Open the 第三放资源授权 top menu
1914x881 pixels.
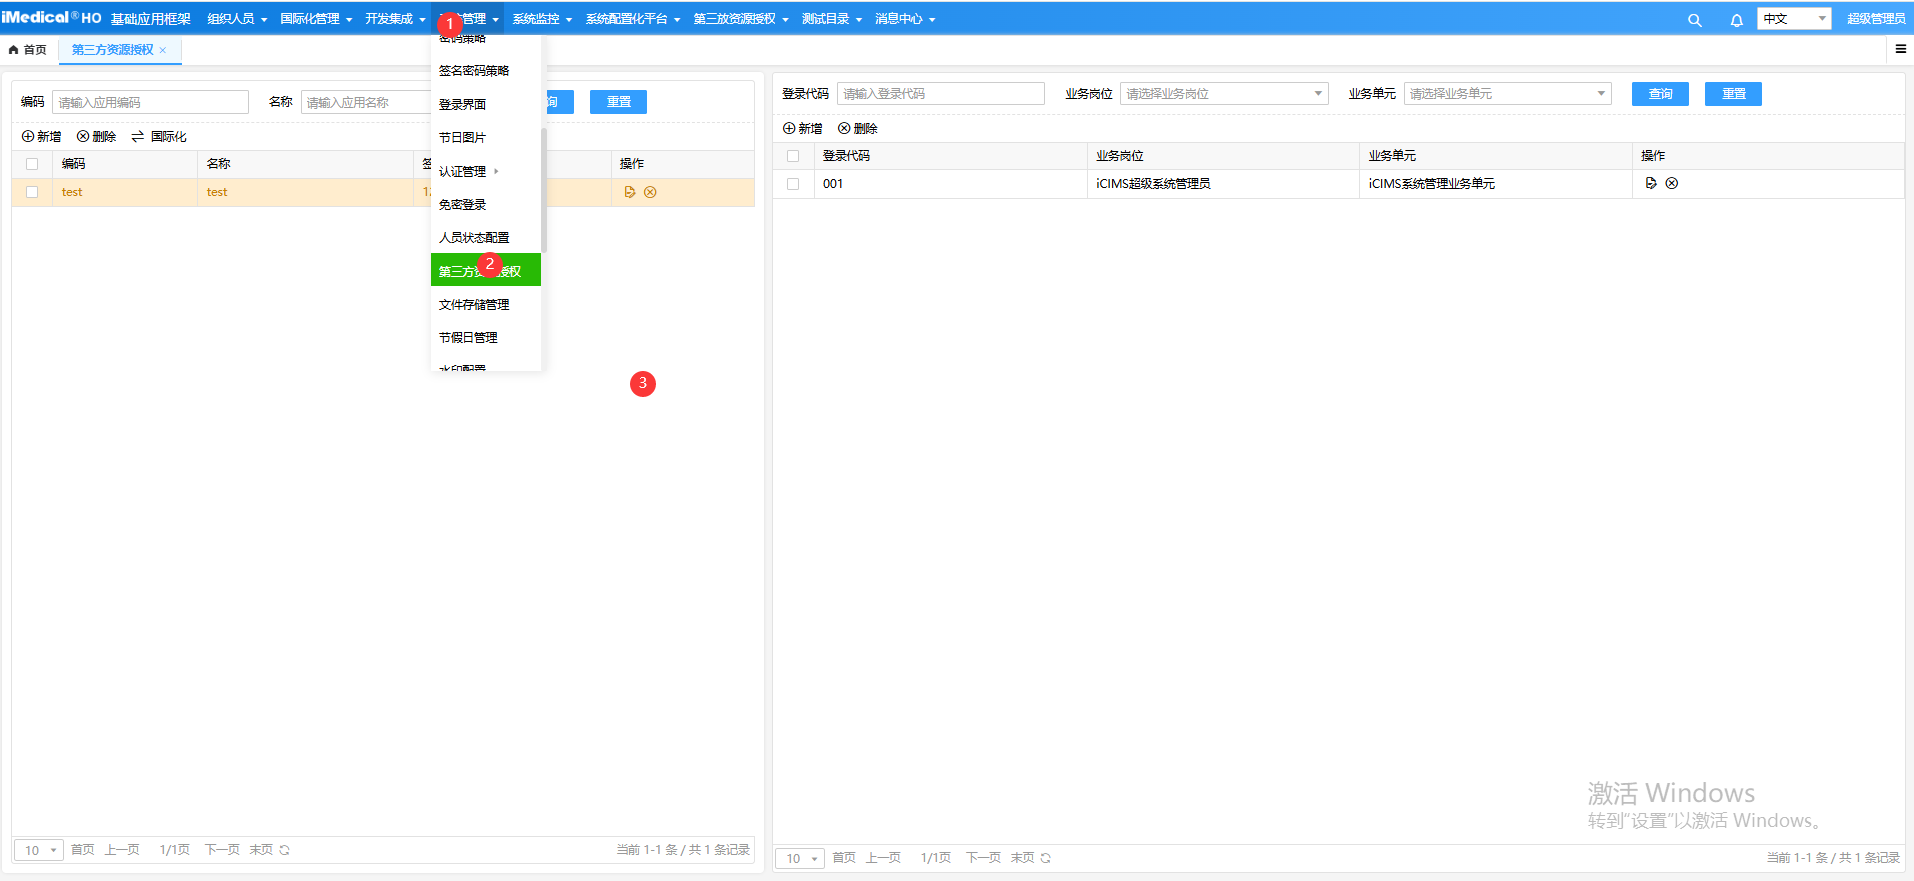[x=741, y=19]
